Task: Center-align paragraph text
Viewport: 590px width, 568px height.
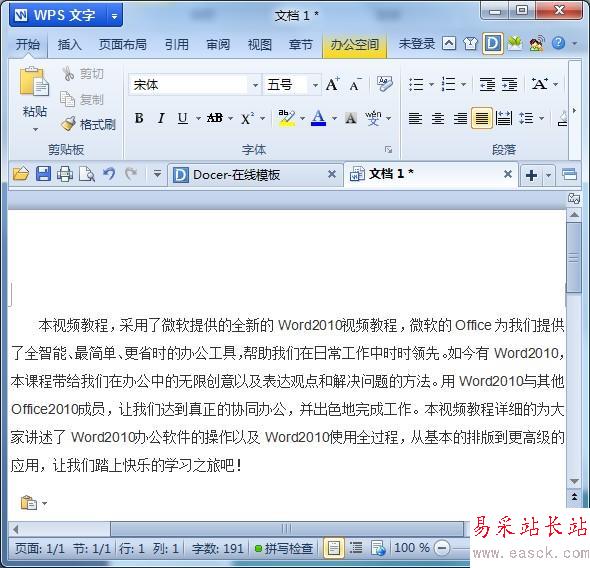Action: [x=438, y=118]
